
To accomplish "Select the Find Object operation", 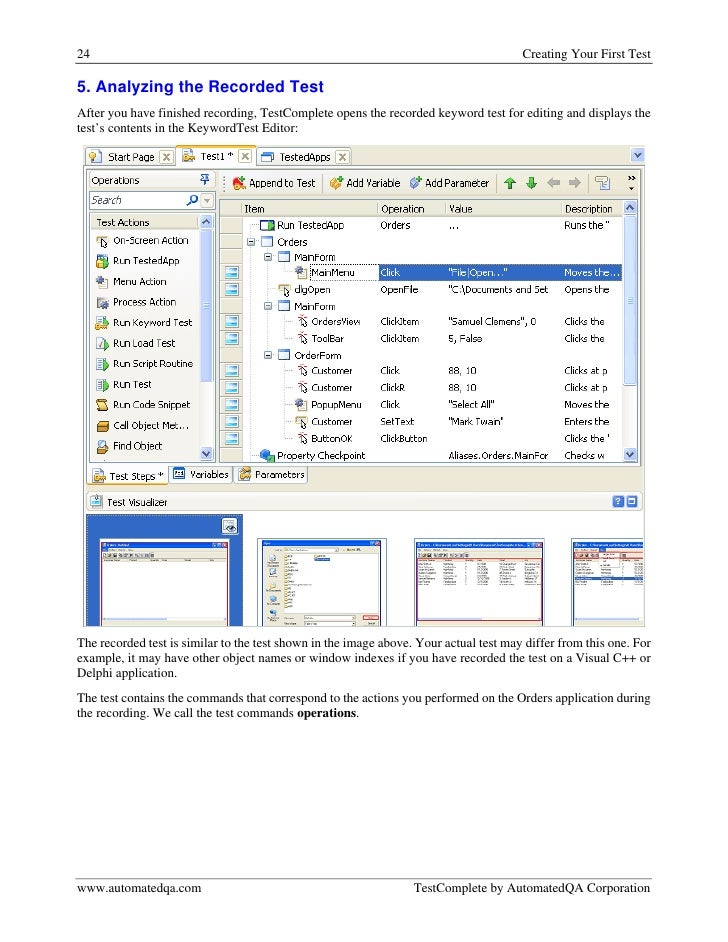I will click(x=130, y=446).
